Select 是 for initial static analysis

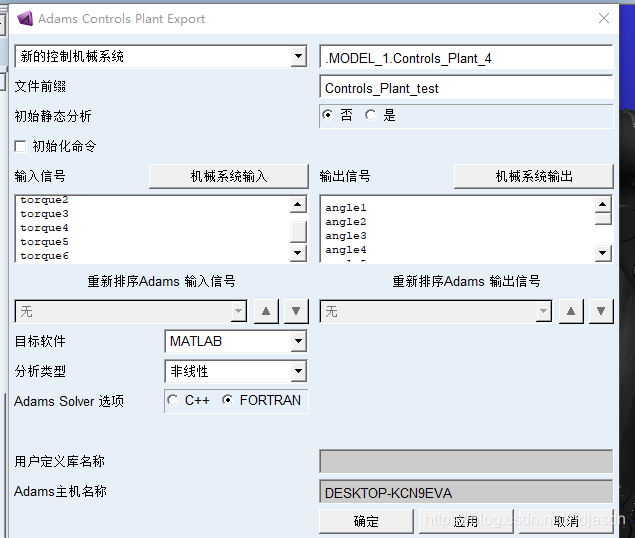pos(370,115)
